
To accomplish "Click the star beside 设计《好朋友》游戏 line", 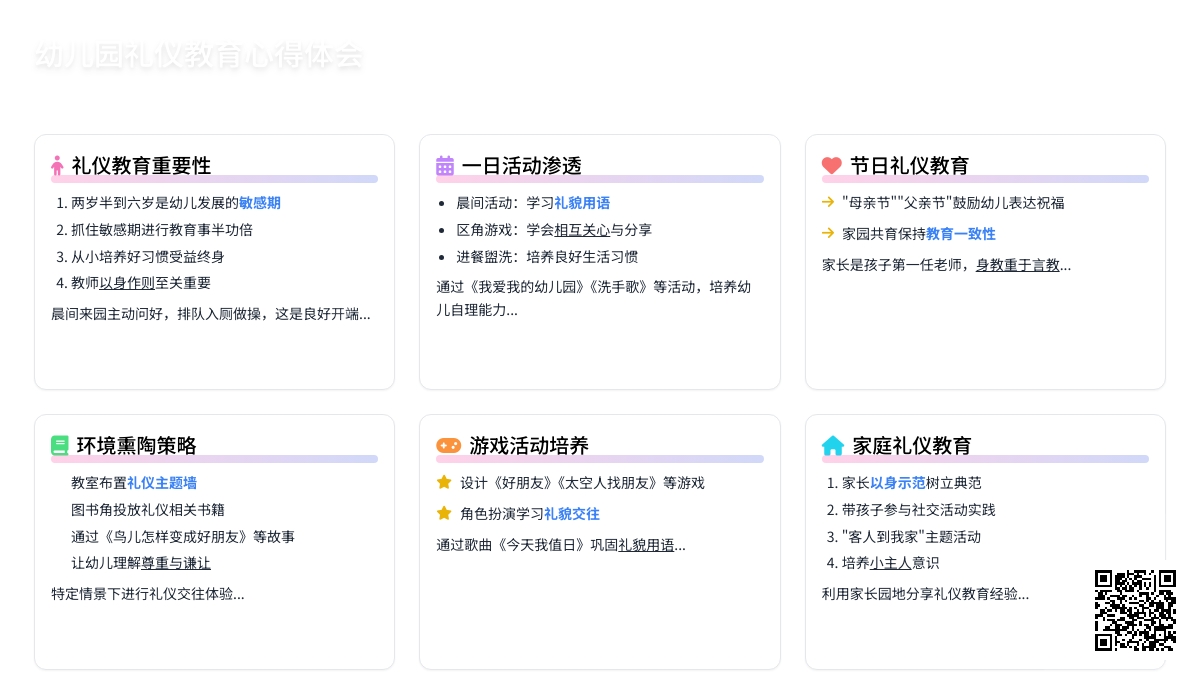I will click(x=444, y=482).
